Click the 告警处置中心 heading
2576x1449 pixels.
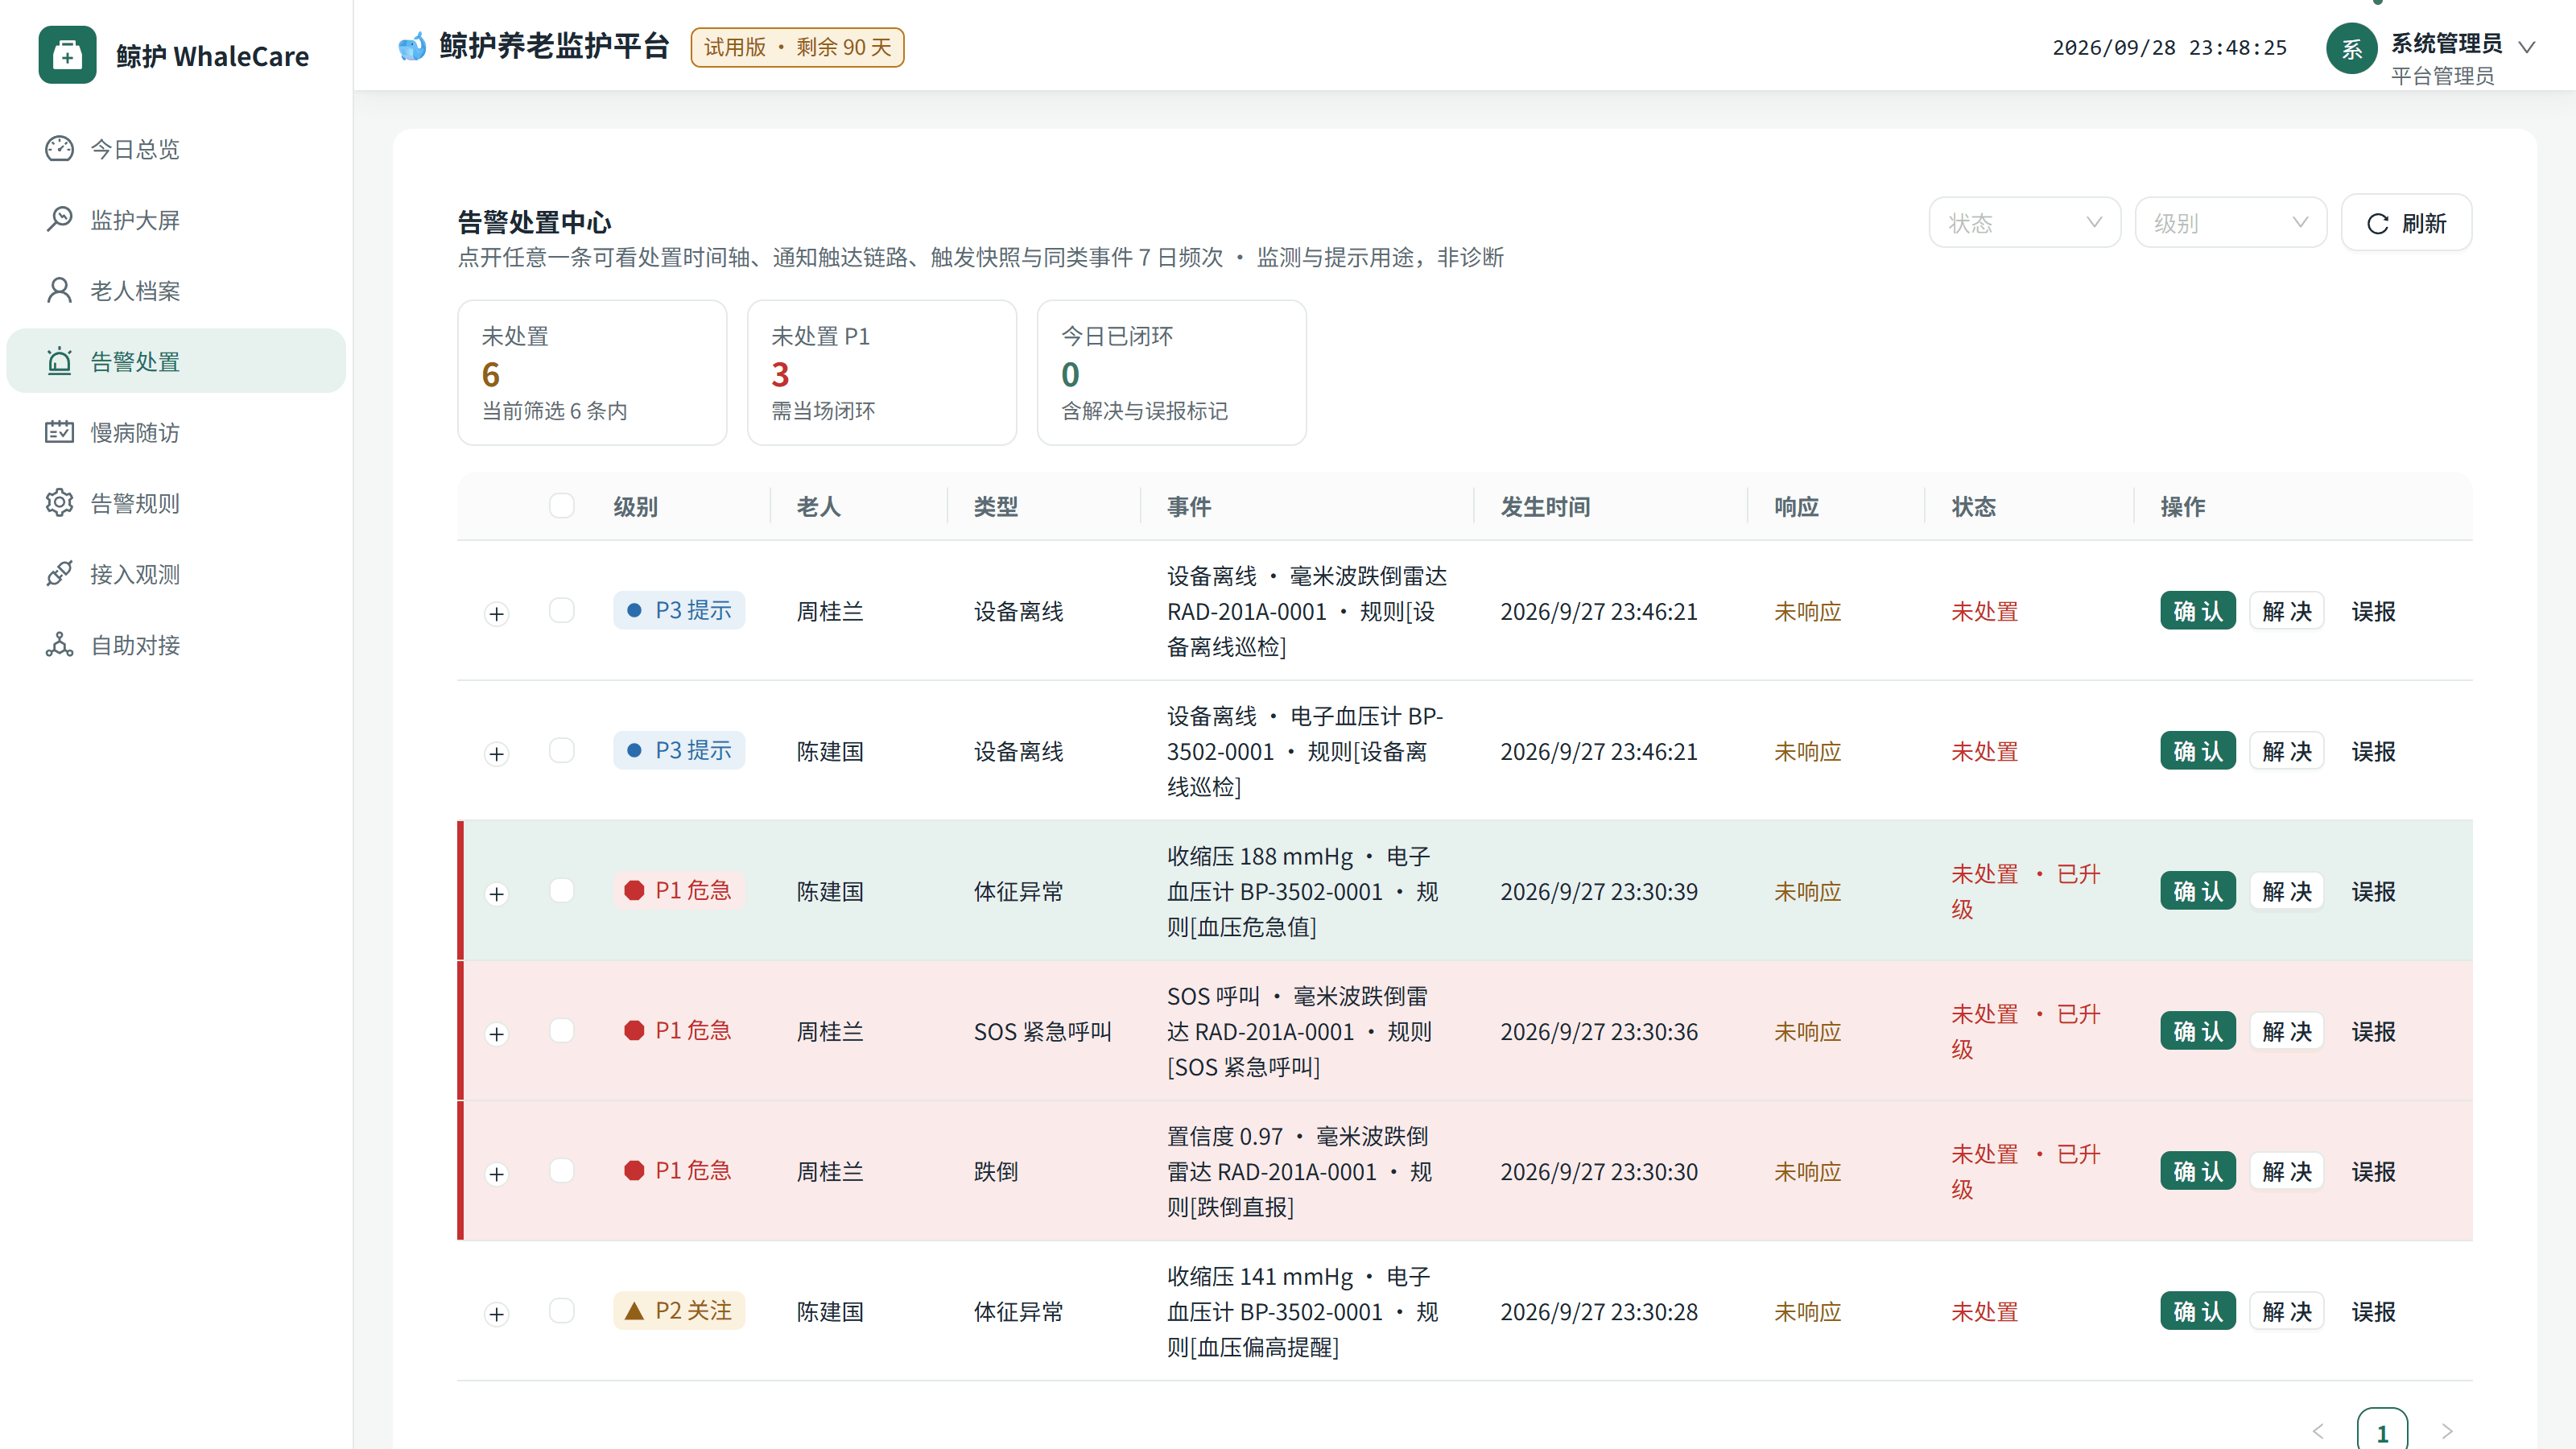pyautogui.click(x=534, y=222)
